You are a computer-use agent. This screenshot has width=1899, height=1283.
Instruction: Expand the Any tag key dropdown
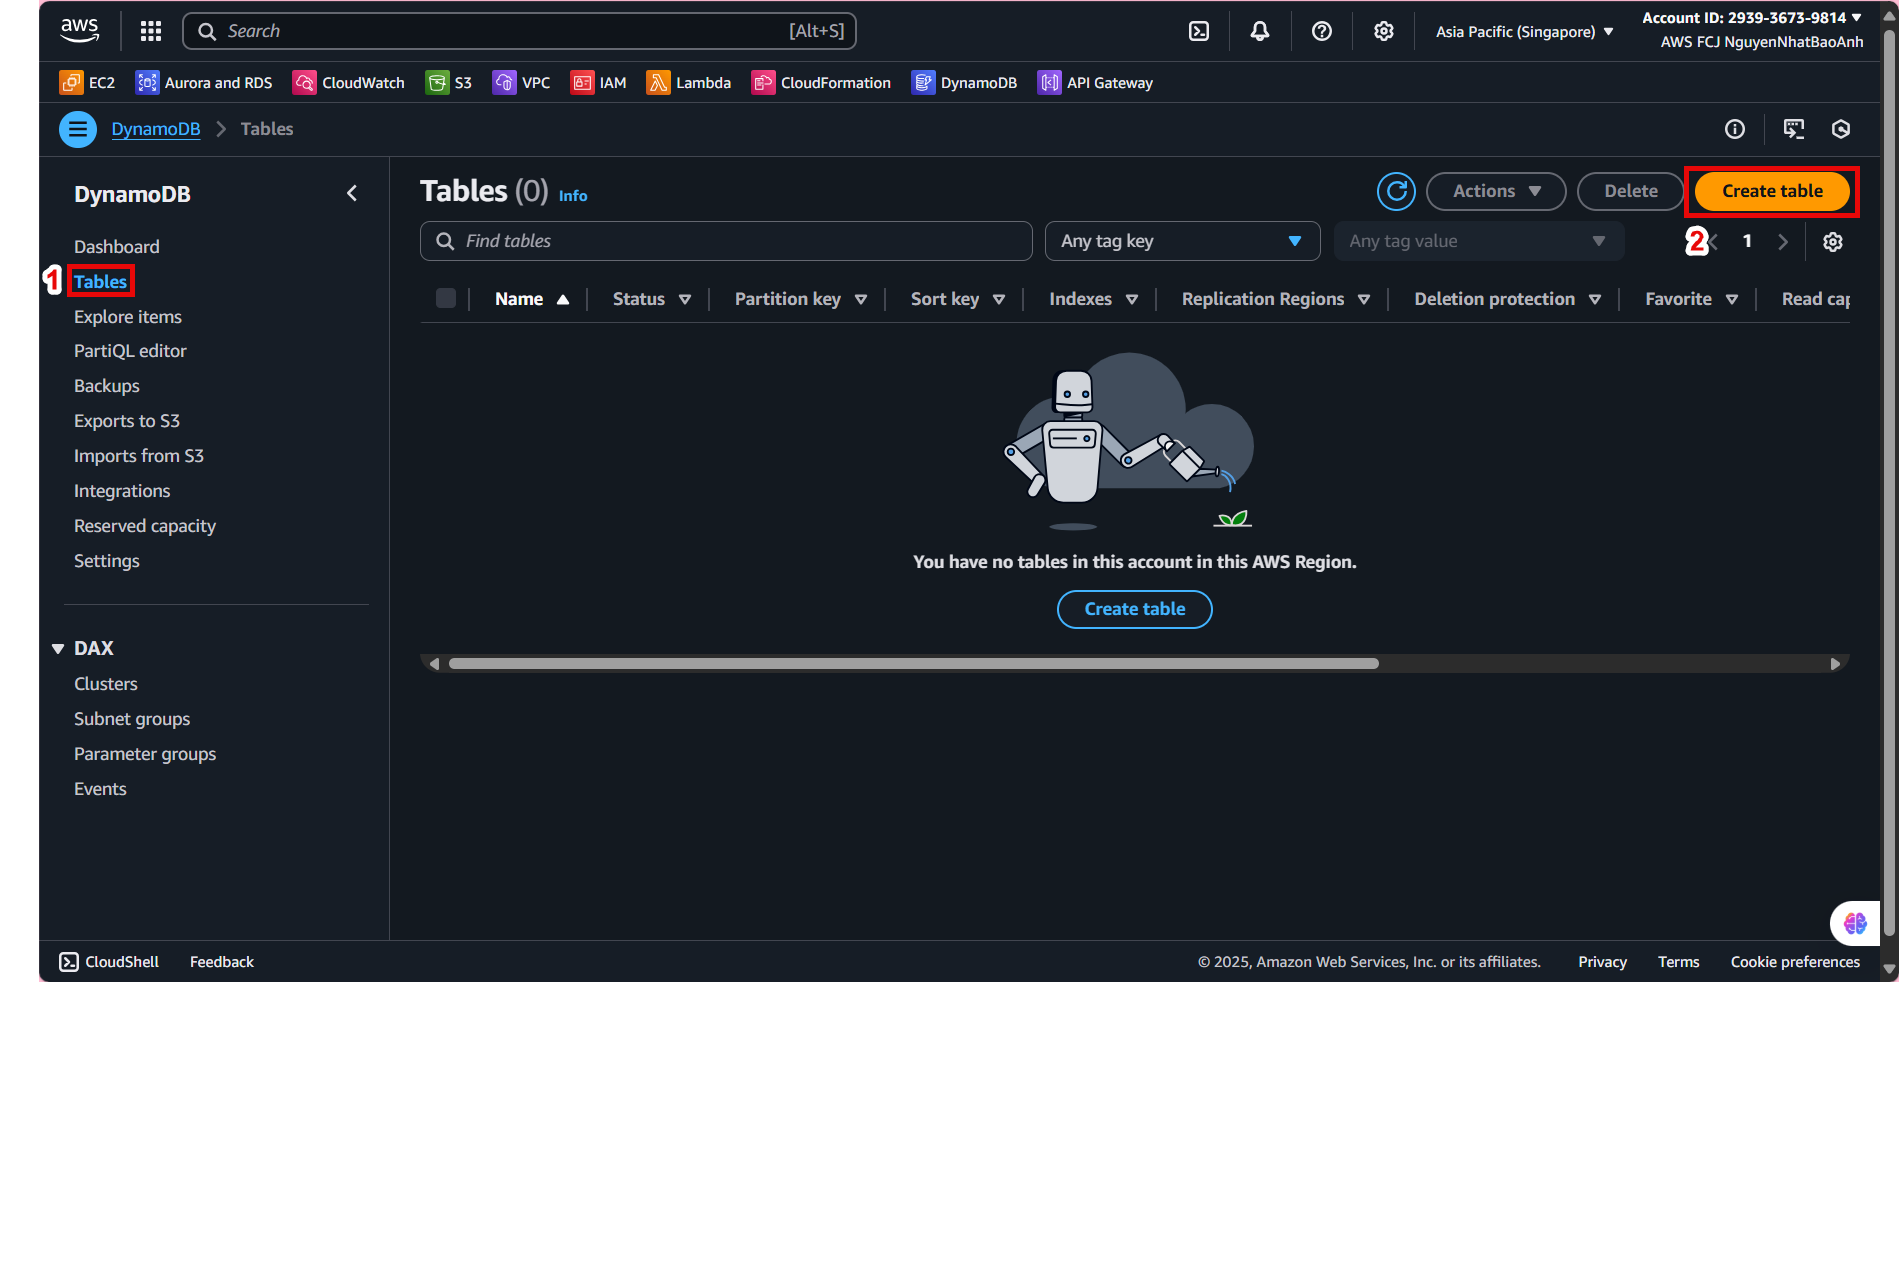pos(1181,241)
